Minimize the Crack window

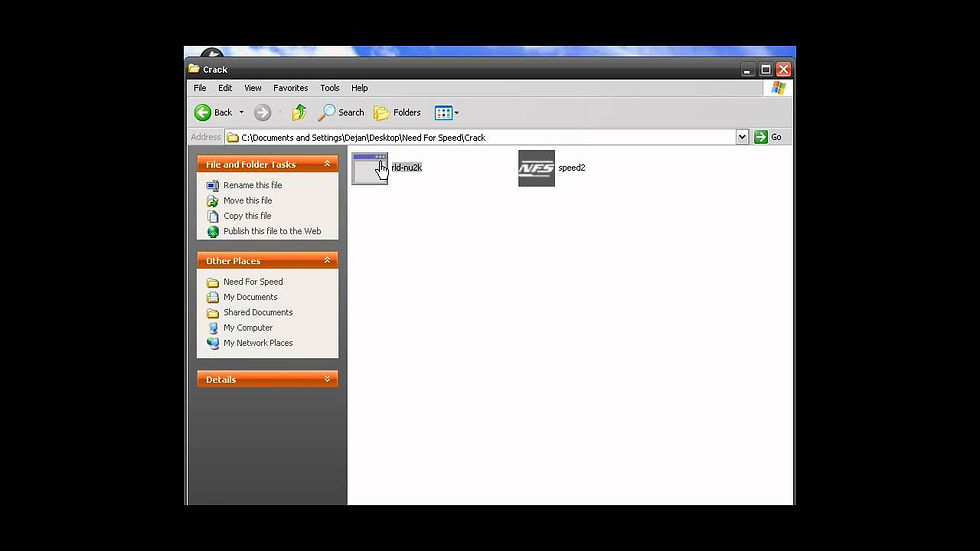click(747, 69)
